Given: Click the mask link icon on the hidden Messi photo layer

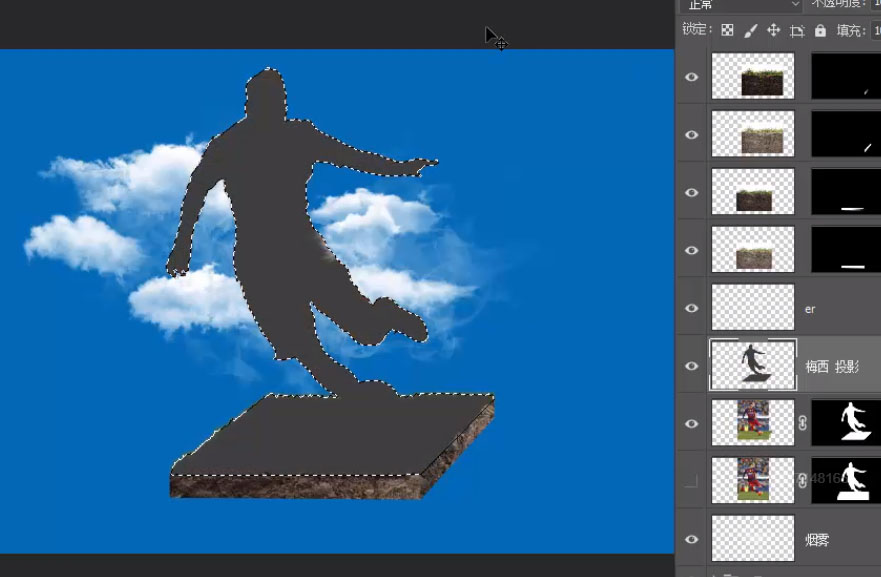Looking at the screenshot, I should click(802, 481).
